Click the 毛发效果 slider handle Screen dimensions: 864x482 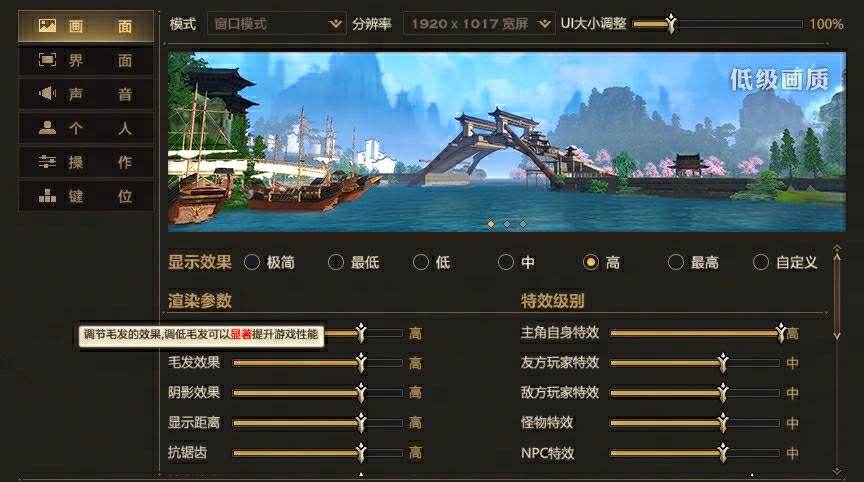(361, 362)
